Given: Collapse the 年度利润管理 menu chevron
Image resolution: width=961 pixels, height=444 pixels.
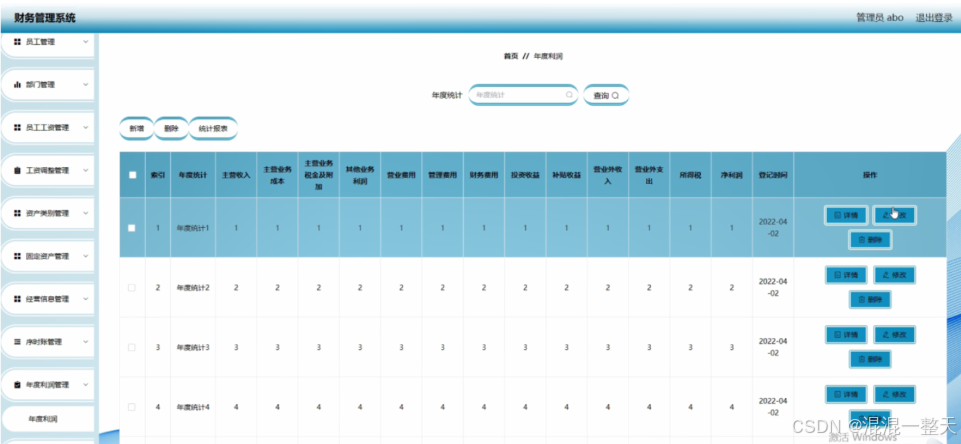Looking at the screenshot, I should (85, 385).
